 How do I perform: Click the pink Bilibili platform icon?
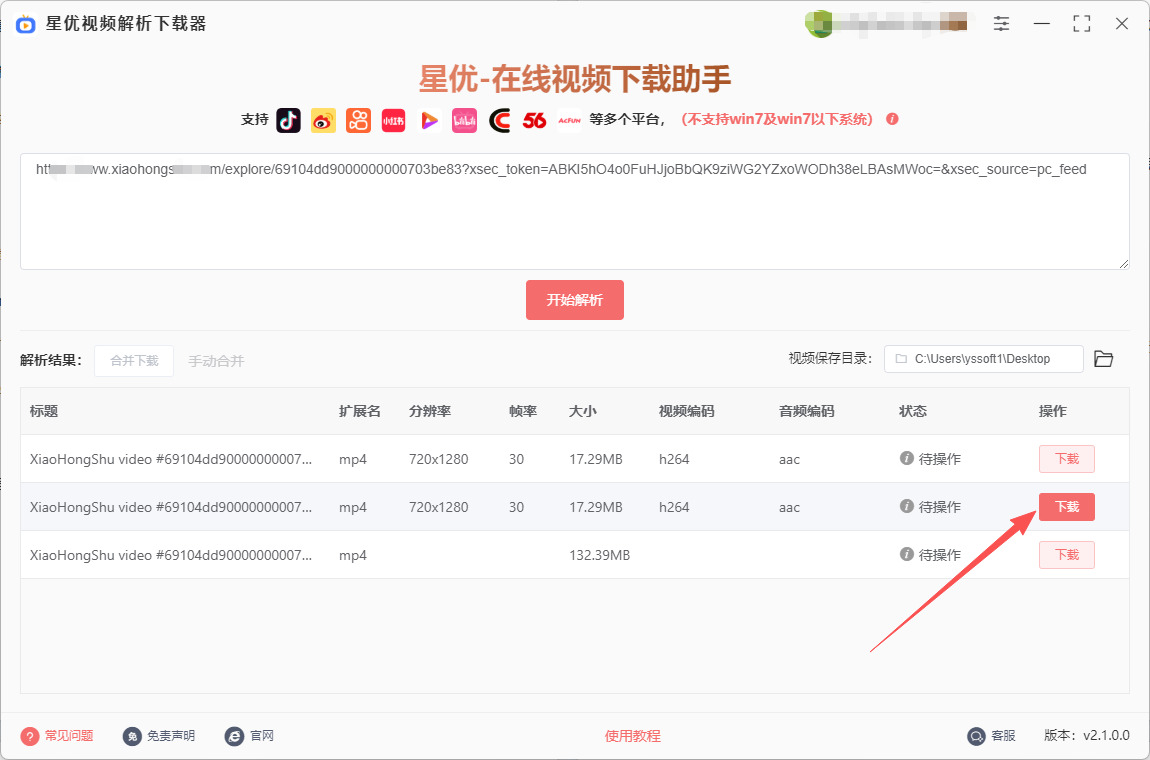[464, 120]
